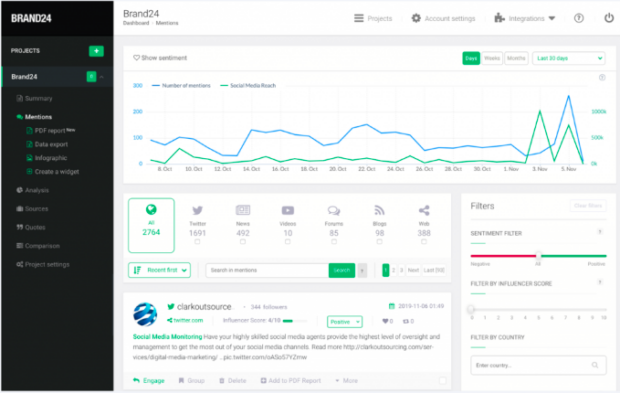Select the Twitter source bird icon

pyautogui.click(x=197, y=210)
